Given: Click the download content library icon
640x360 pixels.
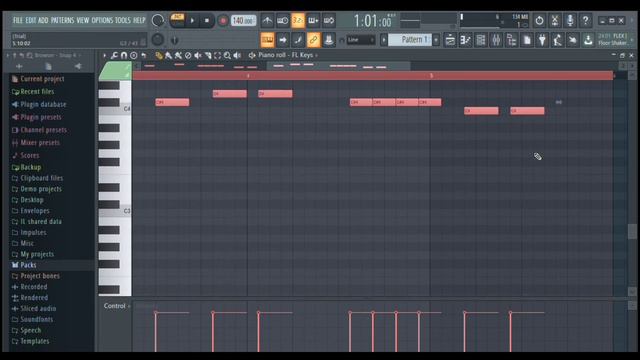Looking at the screenshot, I should pos(588,40).
